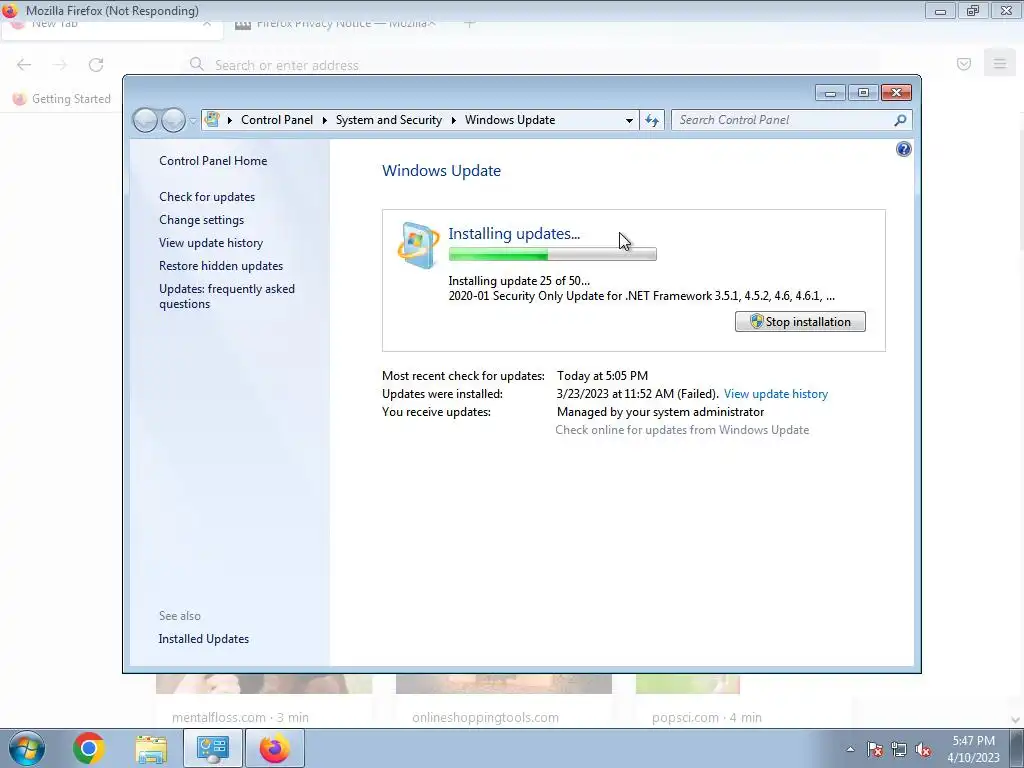Viewport: 1024px width, 768px height.
Task: Click the Installing updates... heading
Action: 514,234
